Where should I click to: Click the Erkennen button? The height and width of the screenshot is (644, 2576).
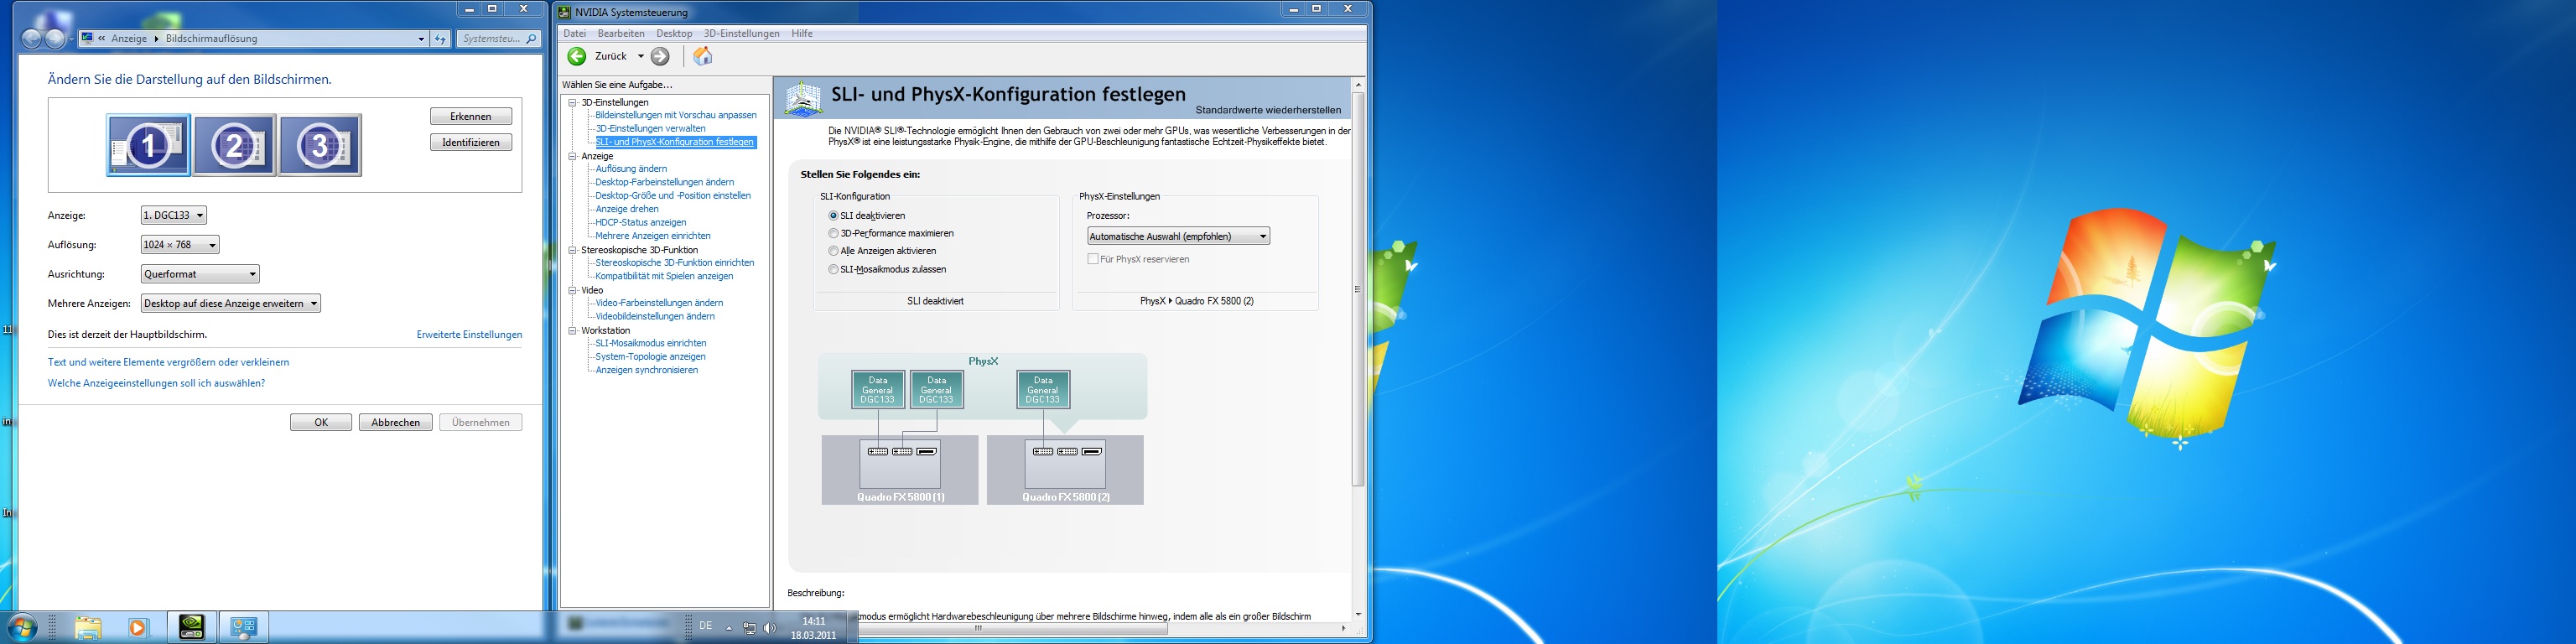(471, 116)
